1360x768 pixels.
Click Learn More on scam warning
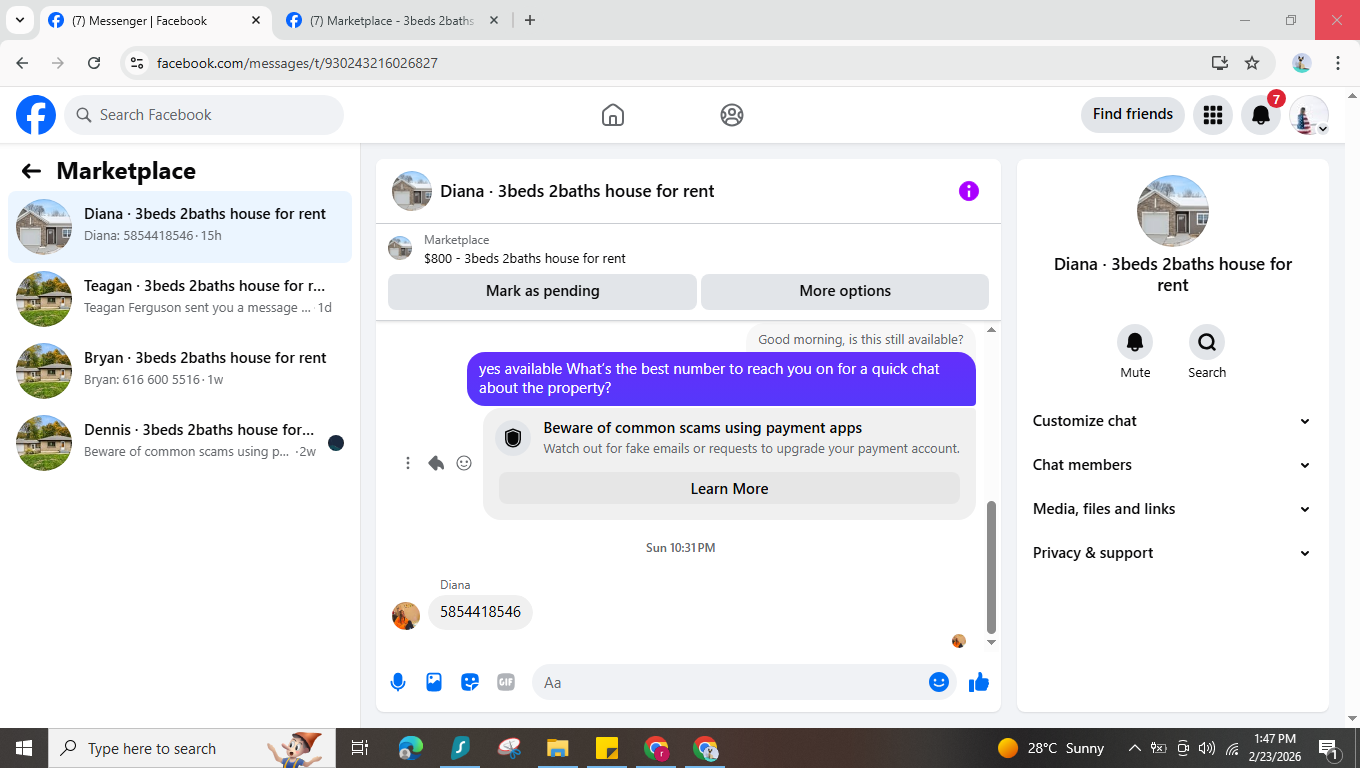tap(729, 489)
